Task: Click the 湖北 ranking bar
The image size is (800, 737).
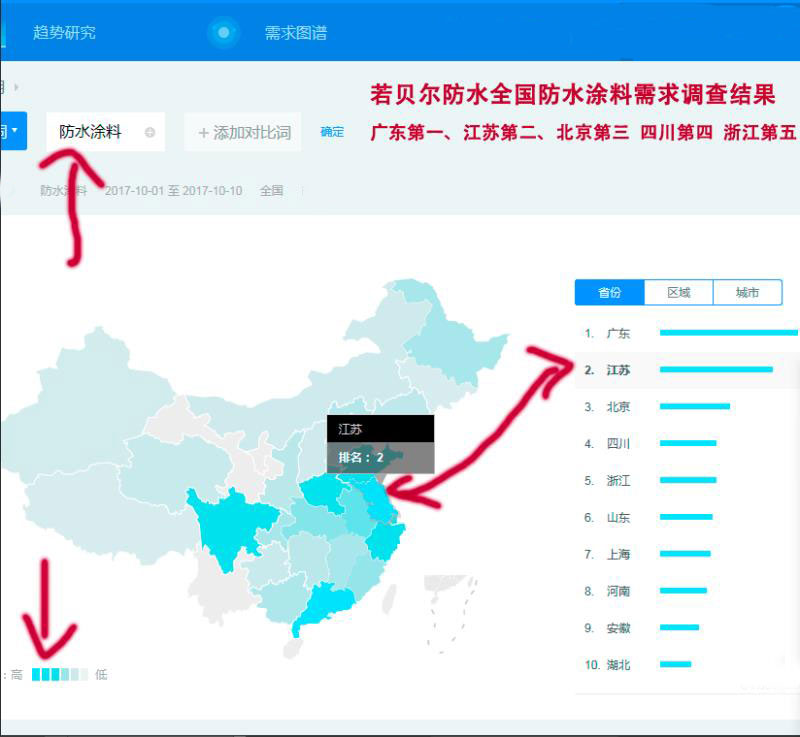Action: (676, 664)
